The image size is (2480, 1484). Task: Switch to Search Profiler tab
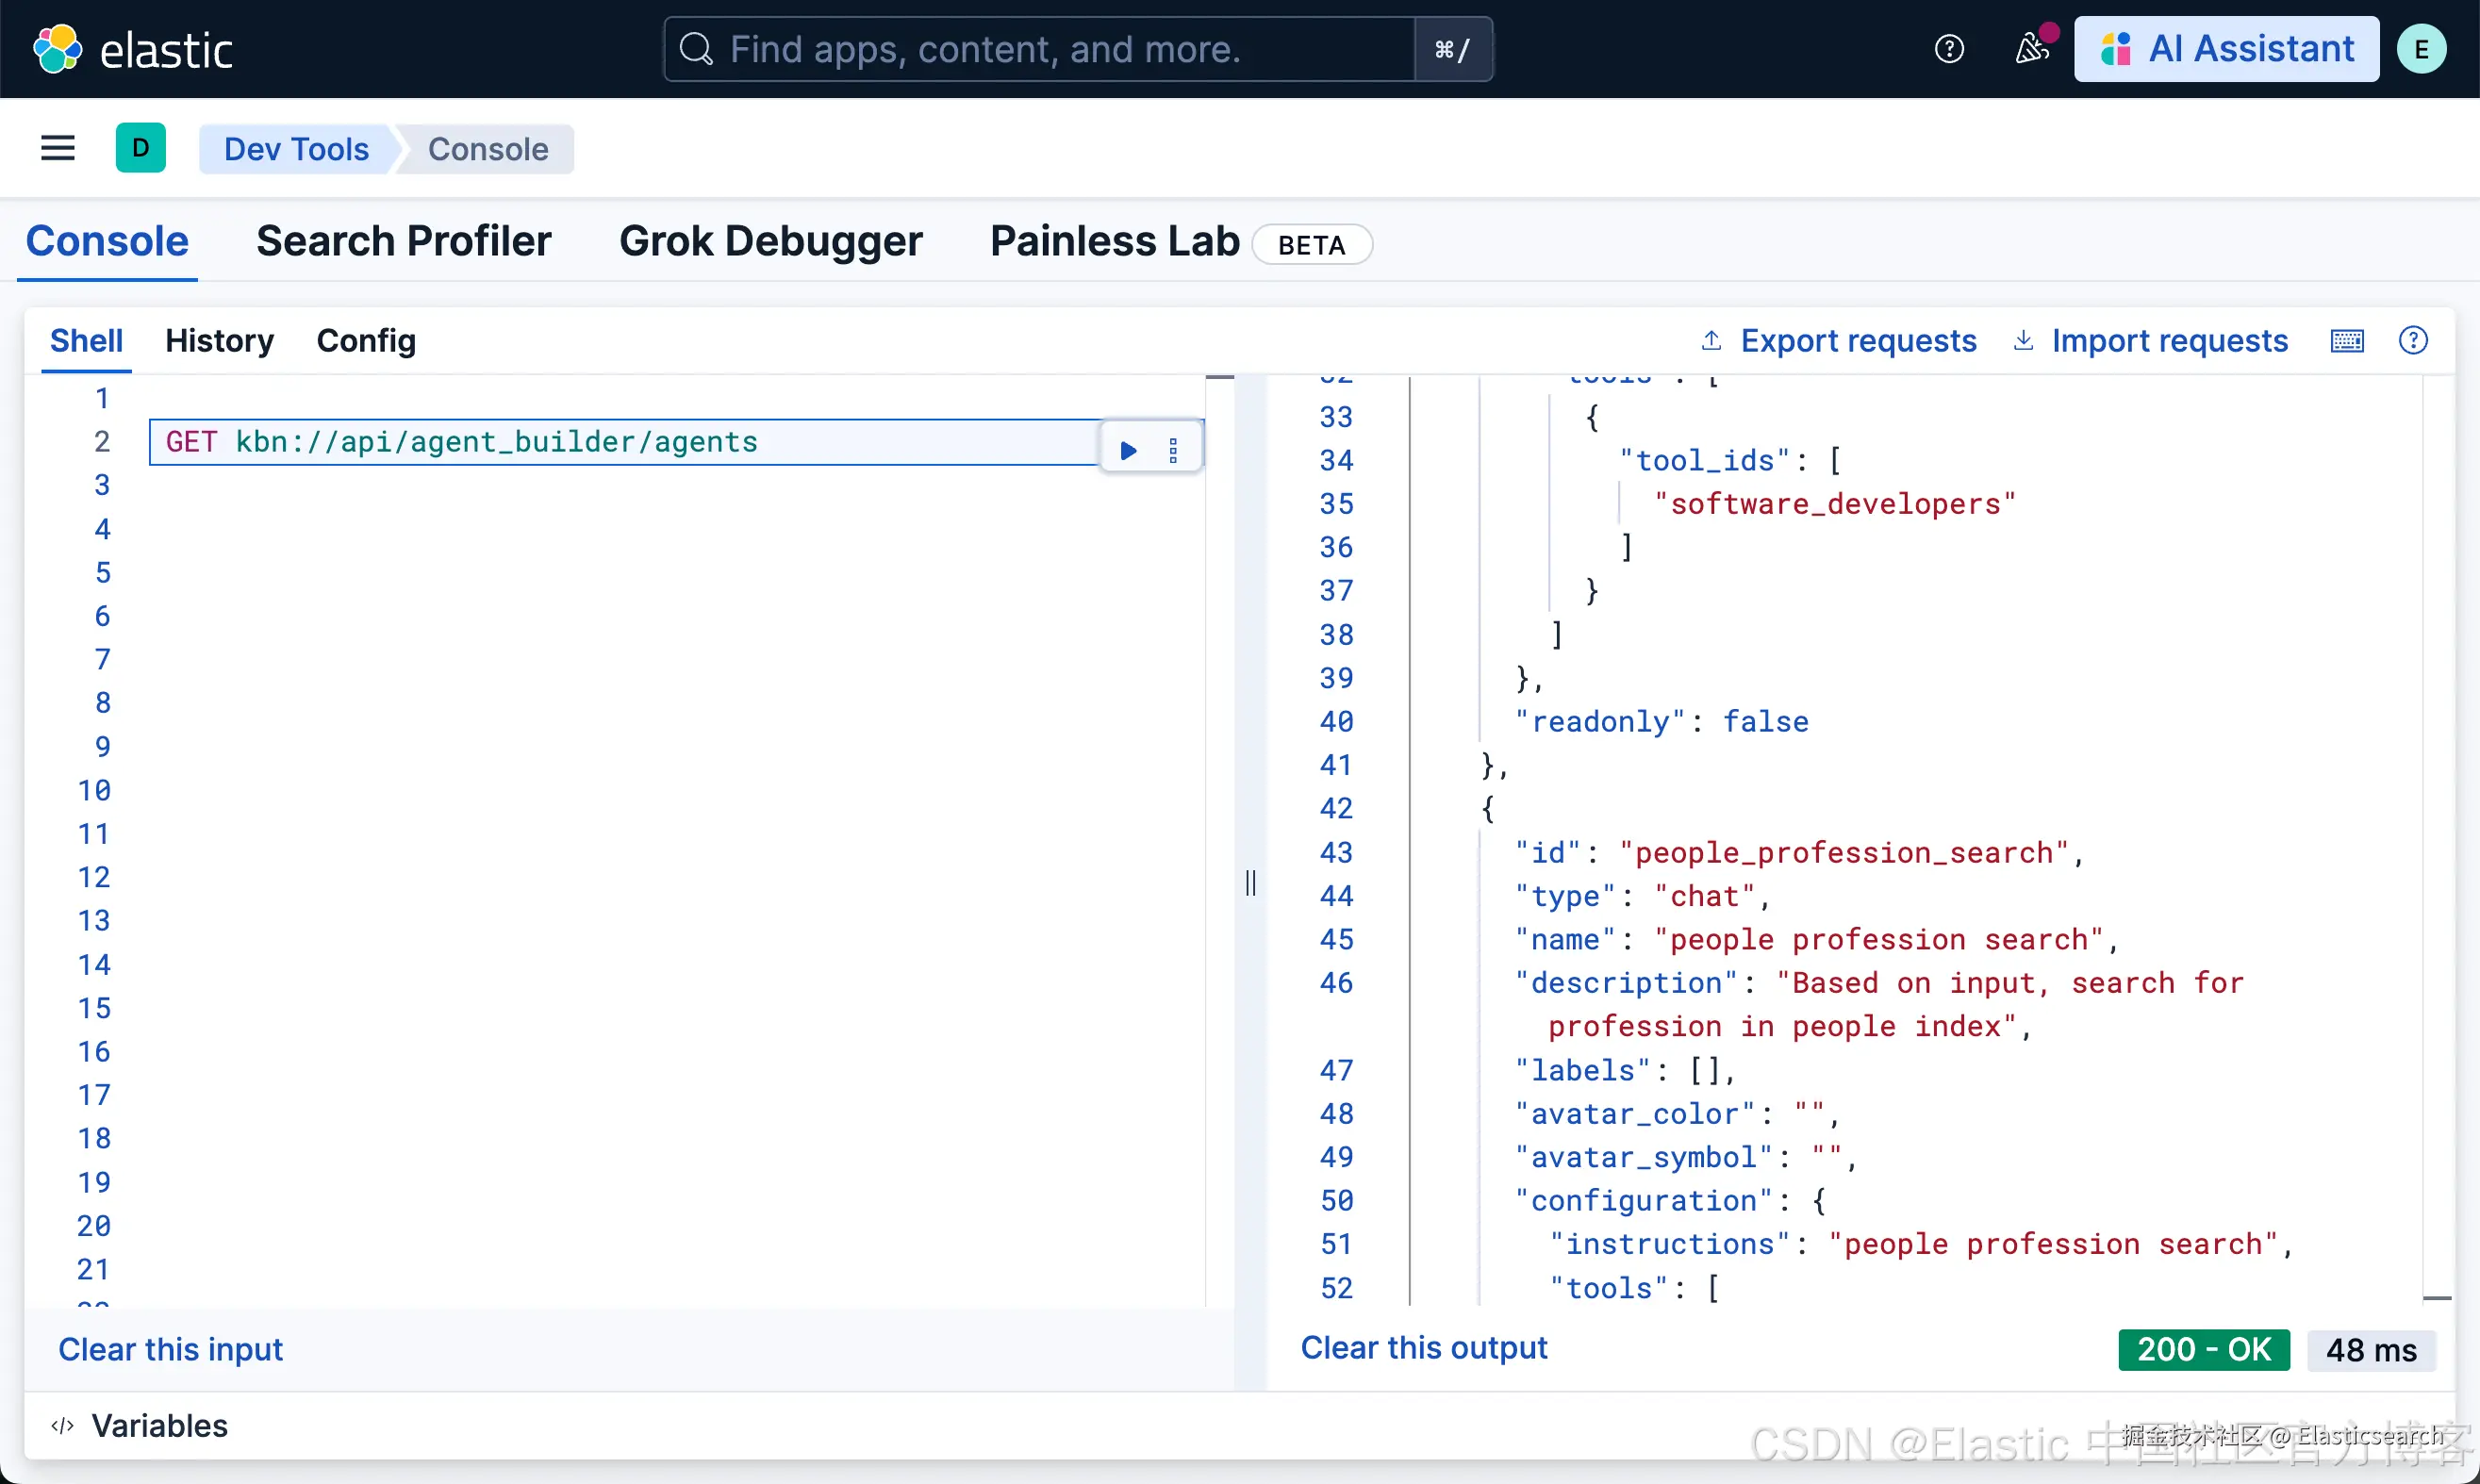click(403, 241)
